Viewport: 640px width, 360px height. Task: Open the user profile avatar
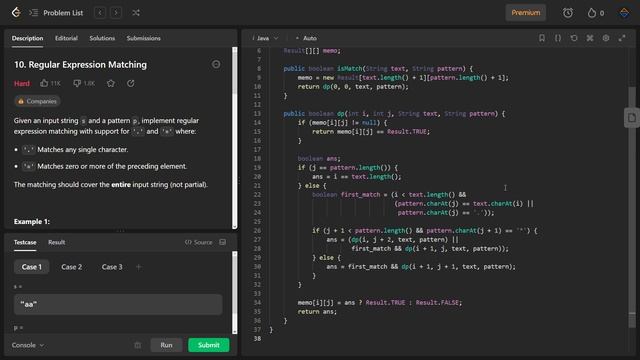click(x=624, y=13)
